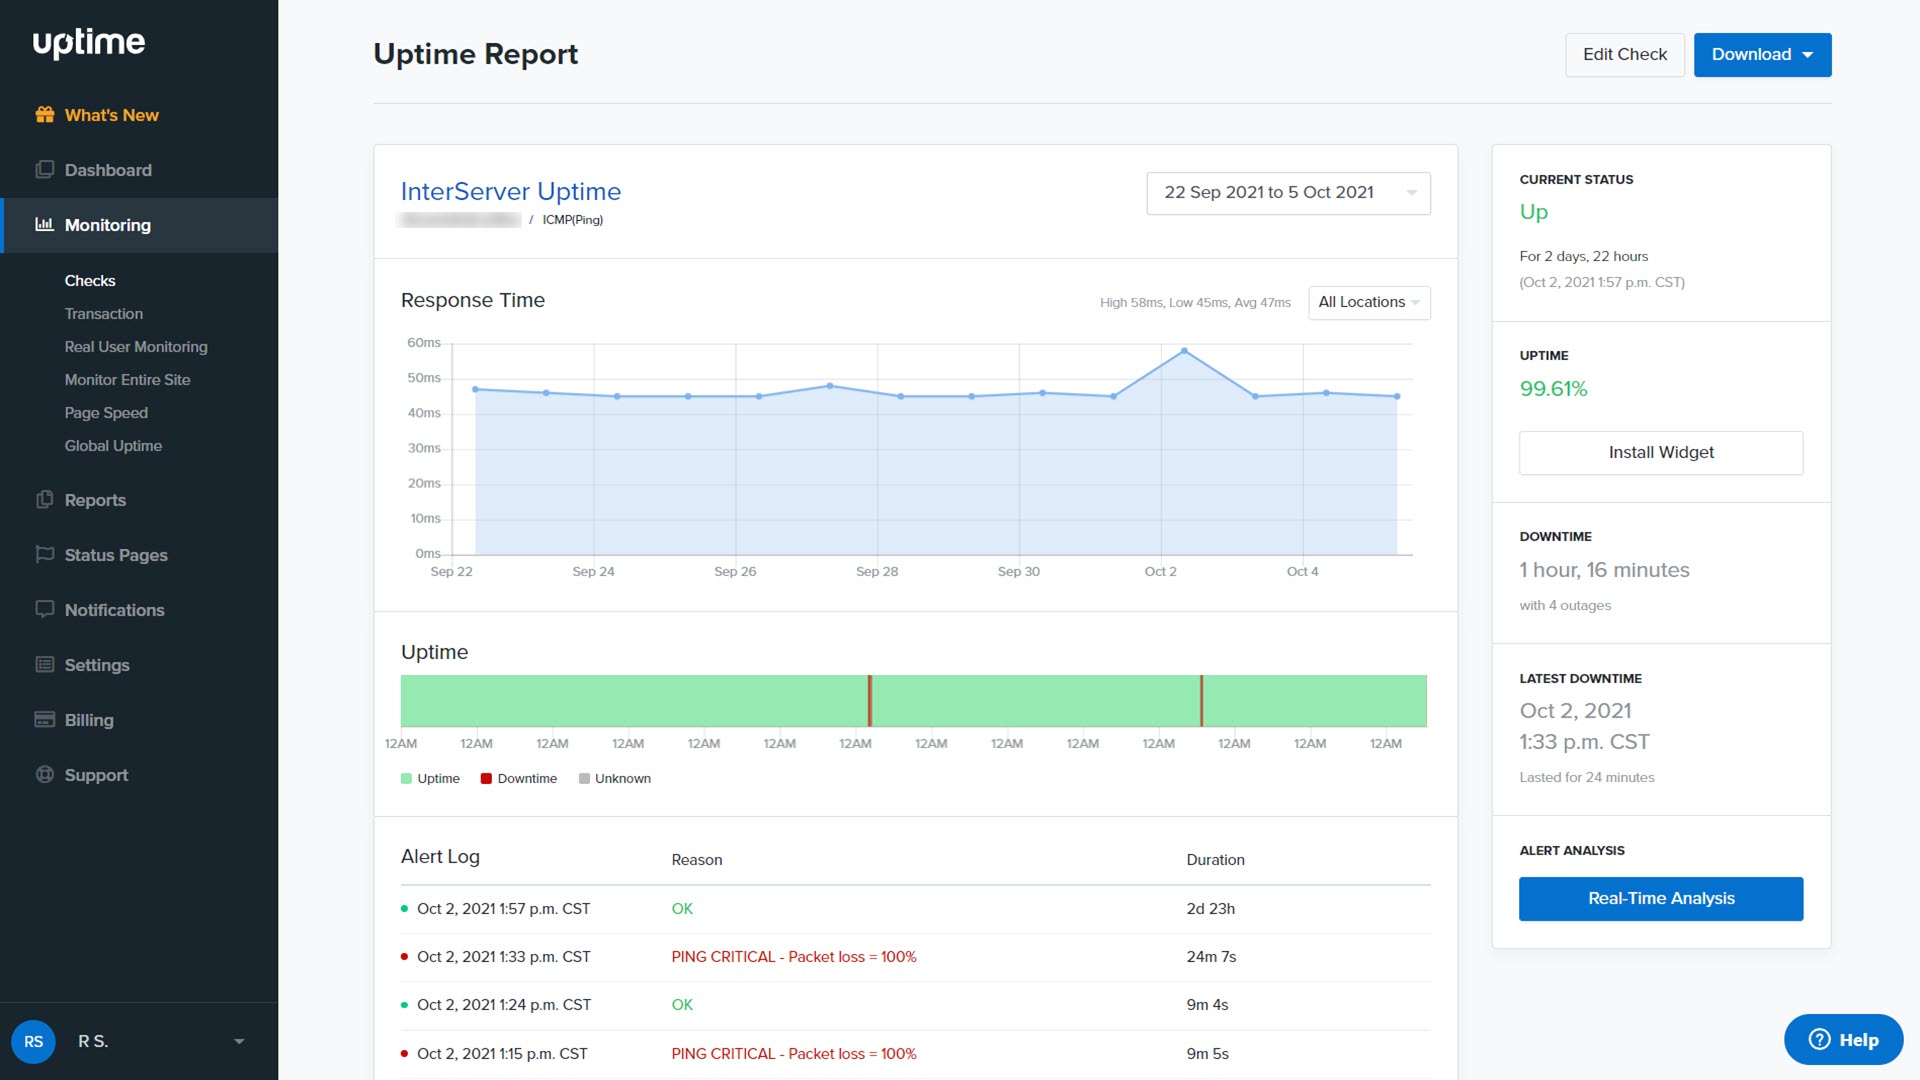Click the red Downtime legend swatch

(486, 779)
